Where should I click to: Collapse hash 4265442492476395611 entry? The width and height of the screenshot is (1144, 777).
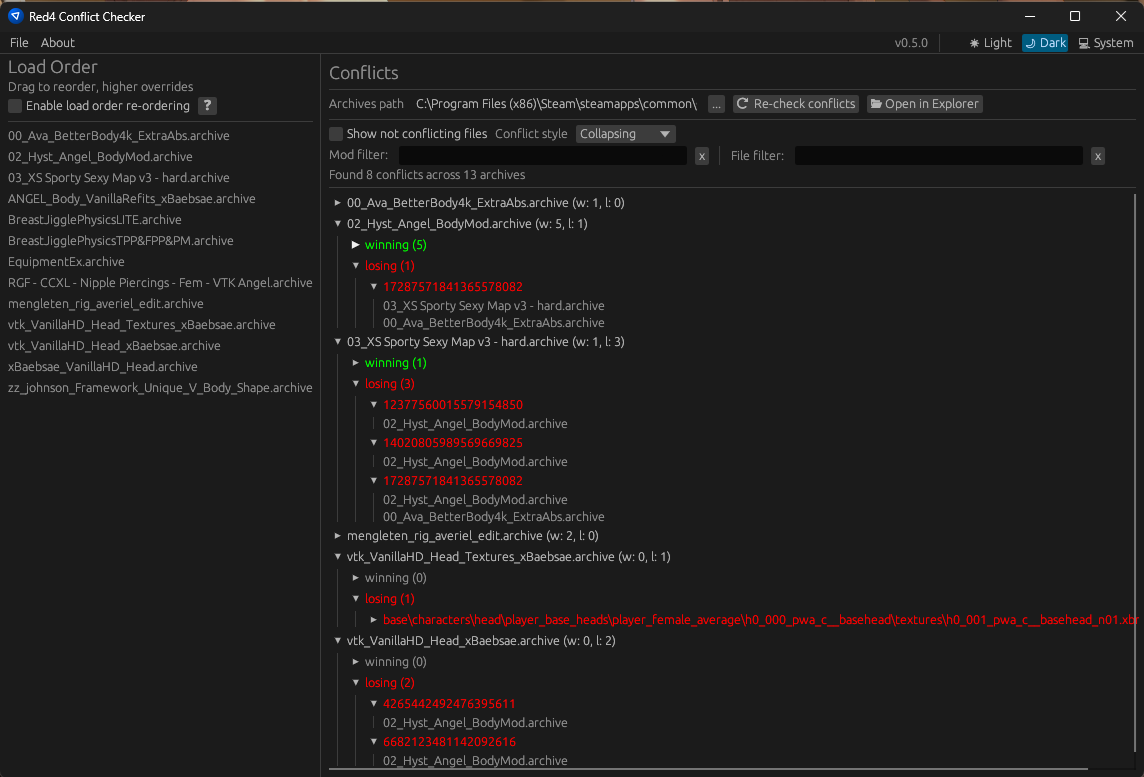pos(374,704)
